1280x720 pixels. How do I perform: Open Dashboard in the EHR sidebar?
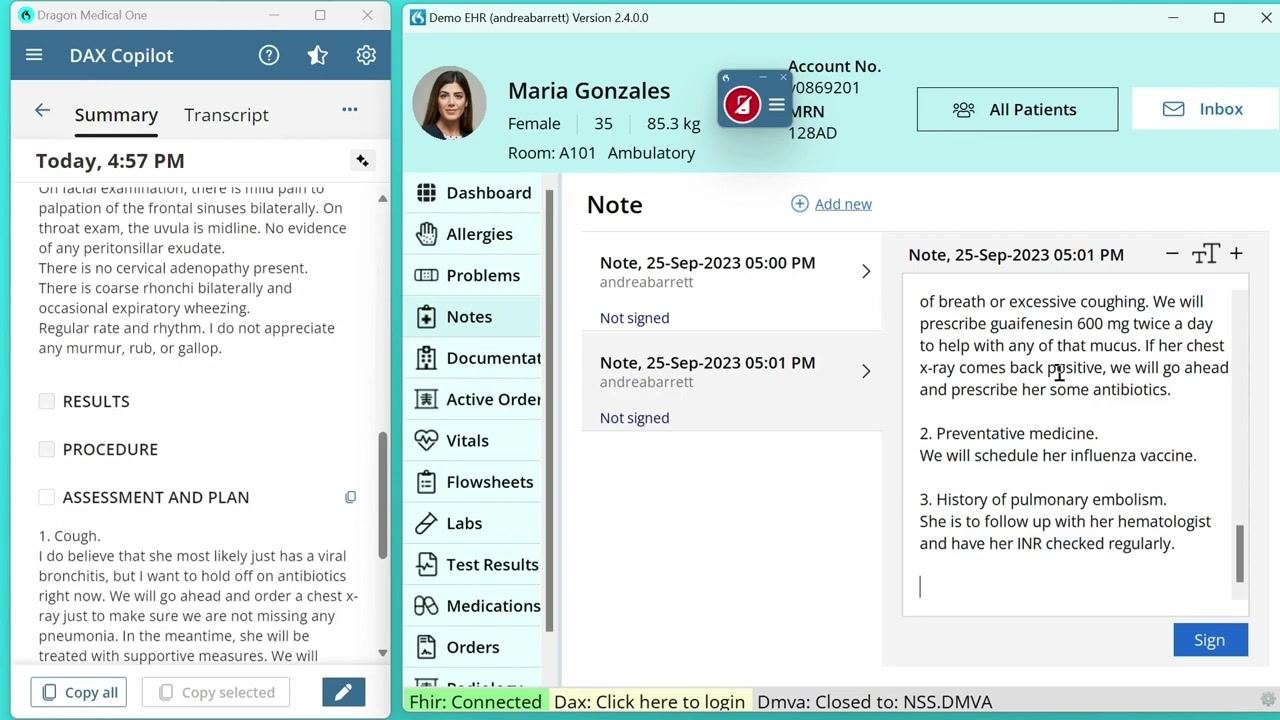pyautogui.click(x=474, y=193)
